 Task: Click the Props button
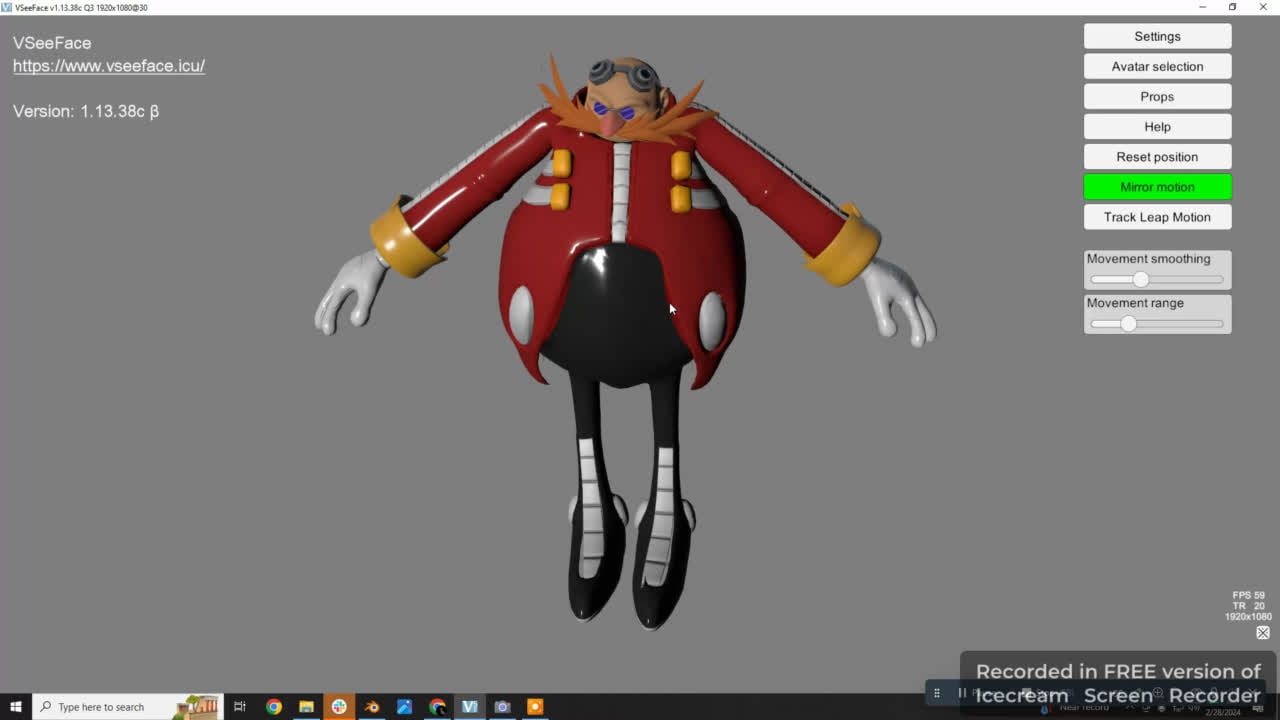[1157, 96]
